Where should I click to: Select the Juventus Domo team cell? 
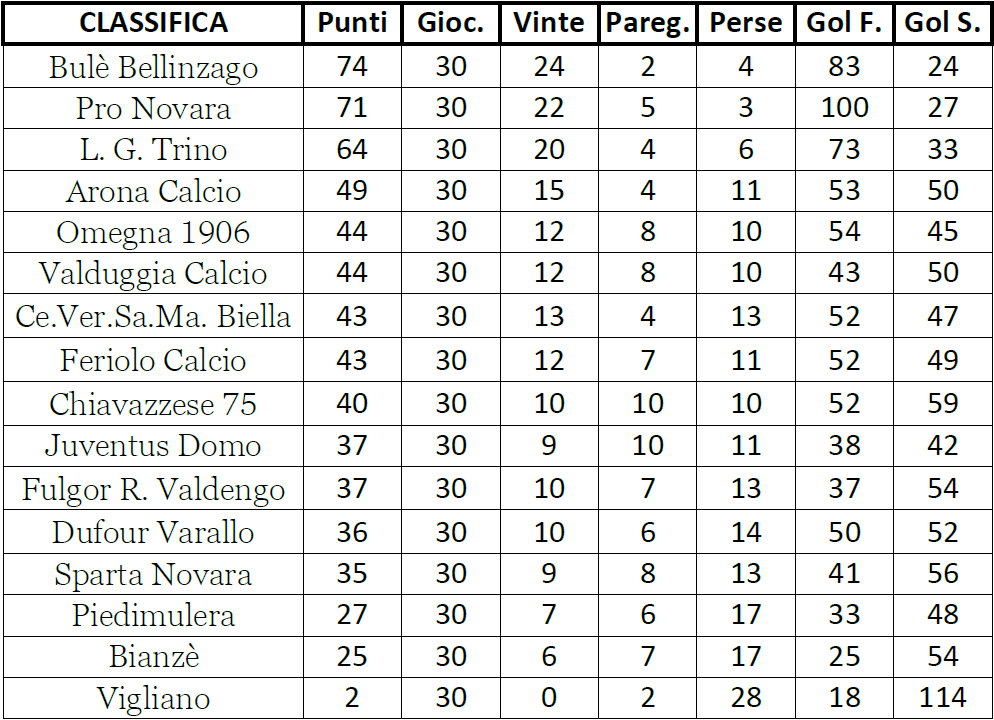tap(153, 446)
